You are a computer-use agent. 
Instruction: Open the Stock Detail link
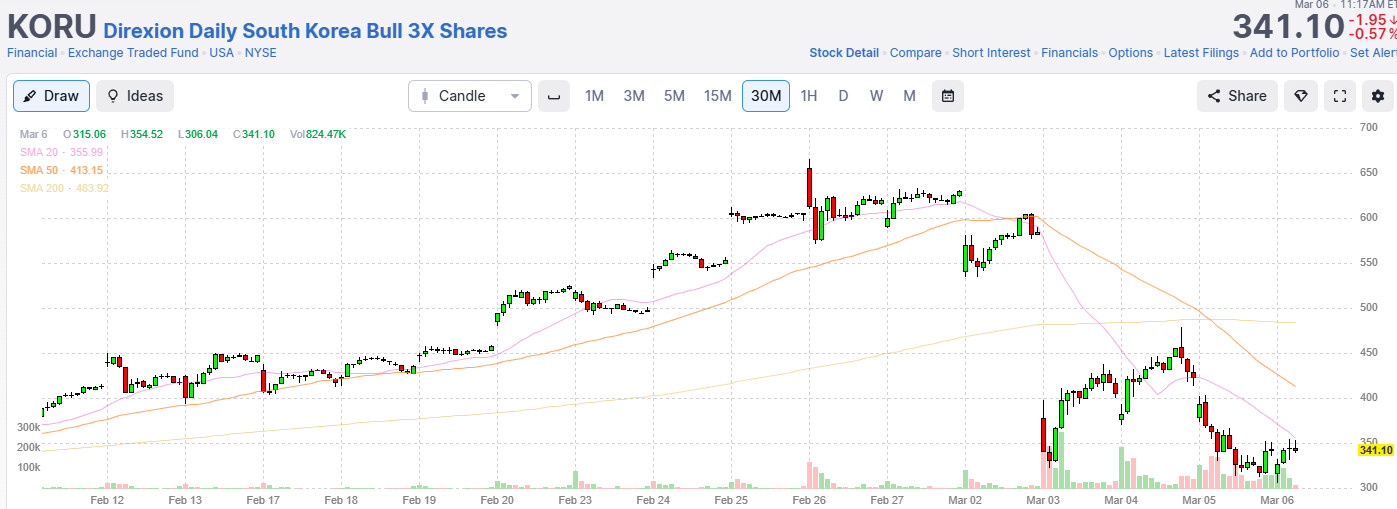pos(844,53)
